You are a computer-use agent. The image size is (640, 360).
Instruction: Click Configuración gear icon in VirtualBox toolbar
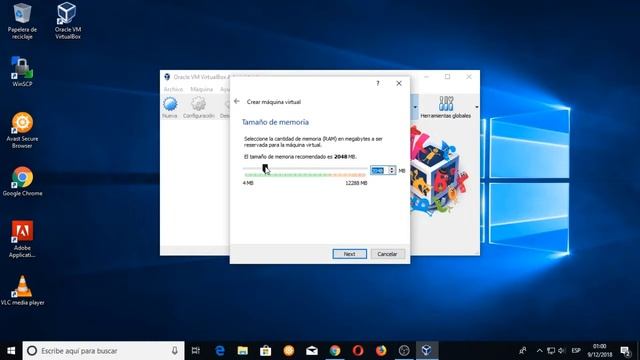(198, 108)
